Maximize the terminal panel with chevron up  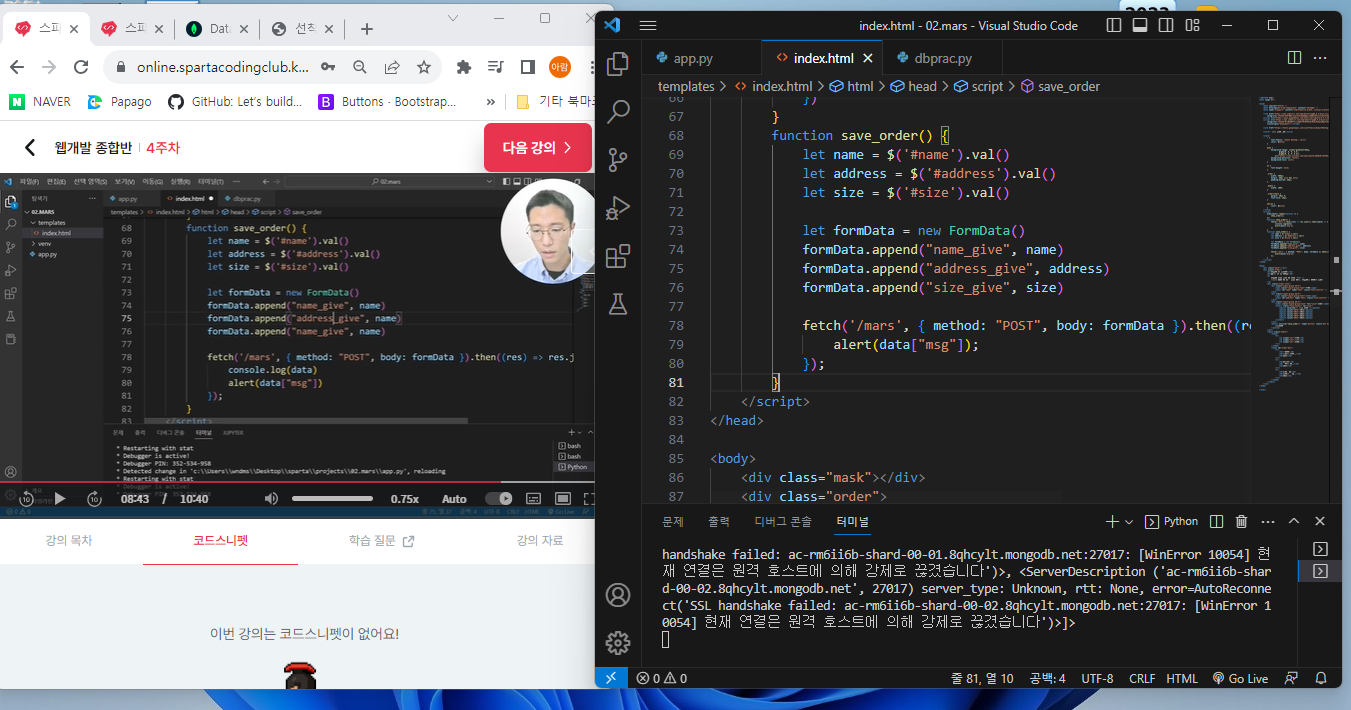[1294, 521]
